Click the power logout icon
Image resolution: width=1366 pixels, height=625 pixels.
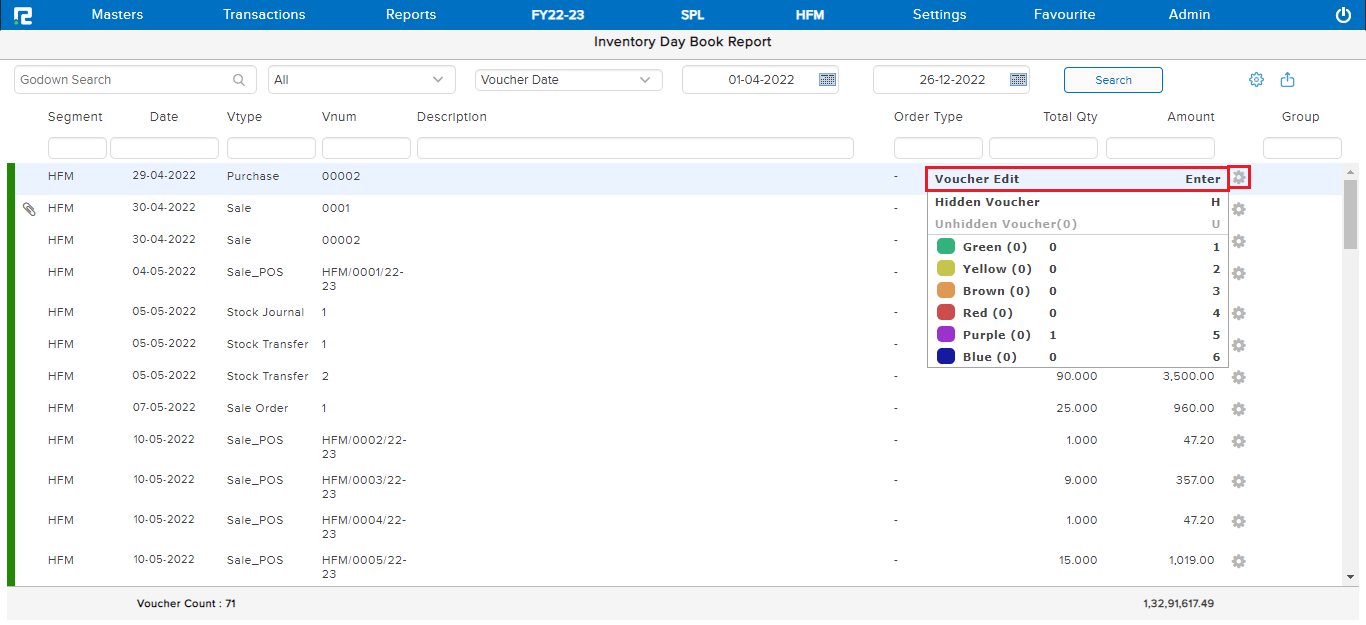[x=1343, y=15]
